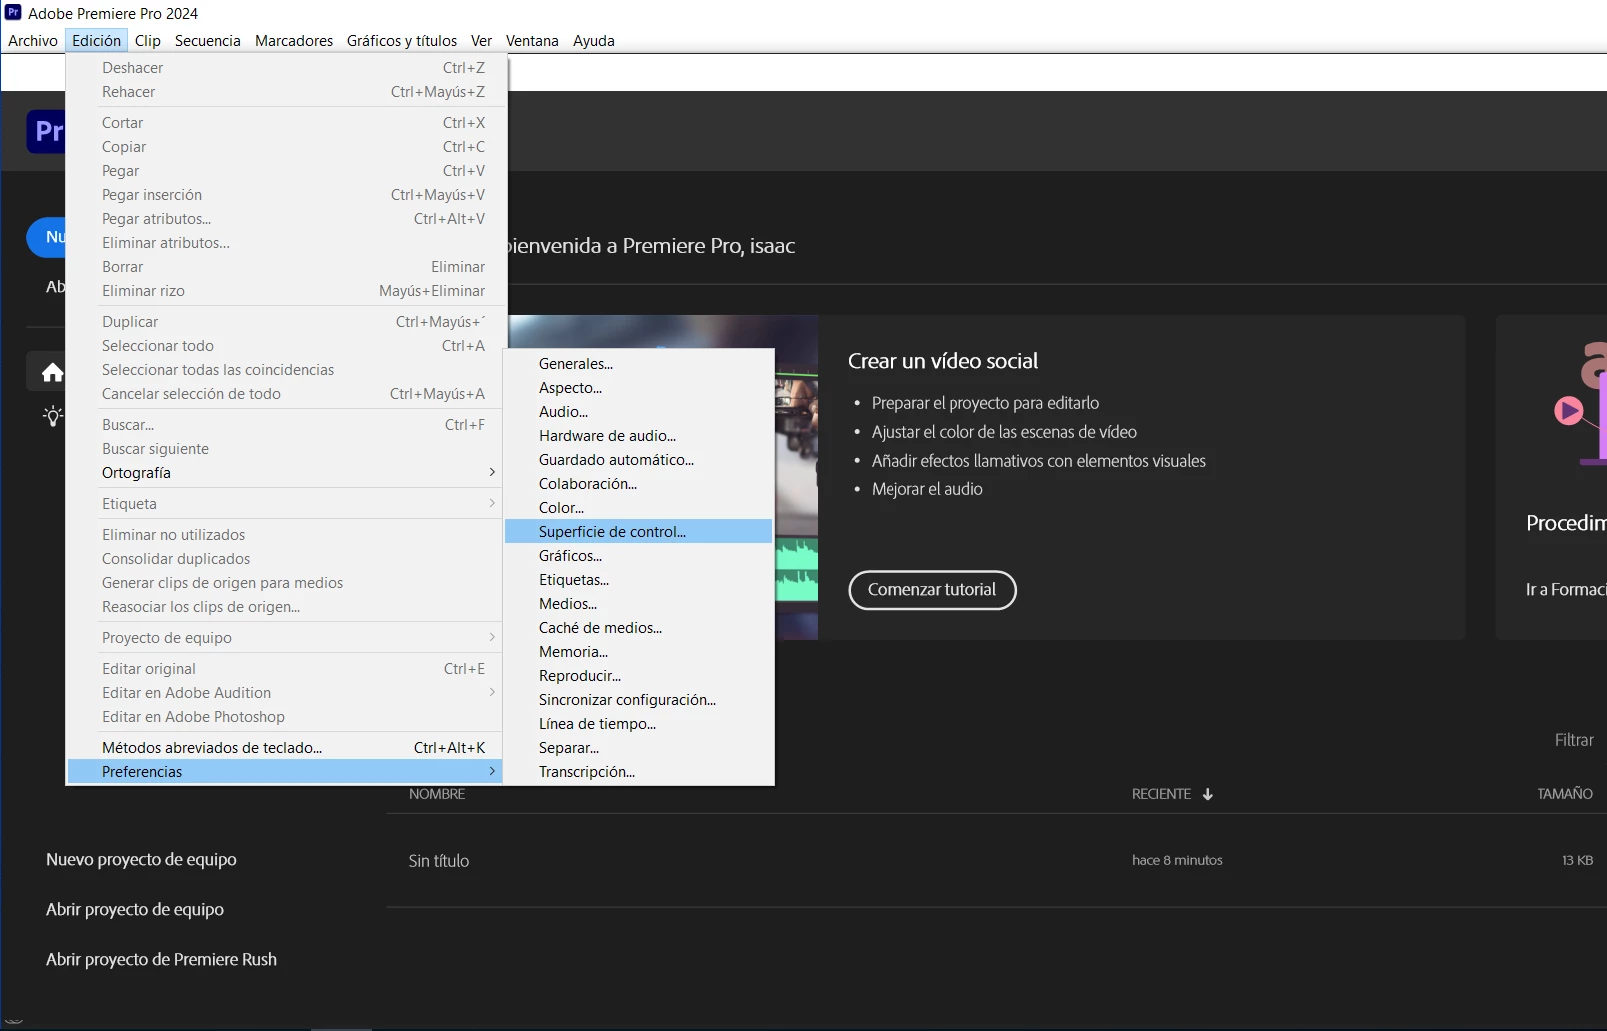
Task: Open Guardado automático preferences
Action: pos(639,460)
